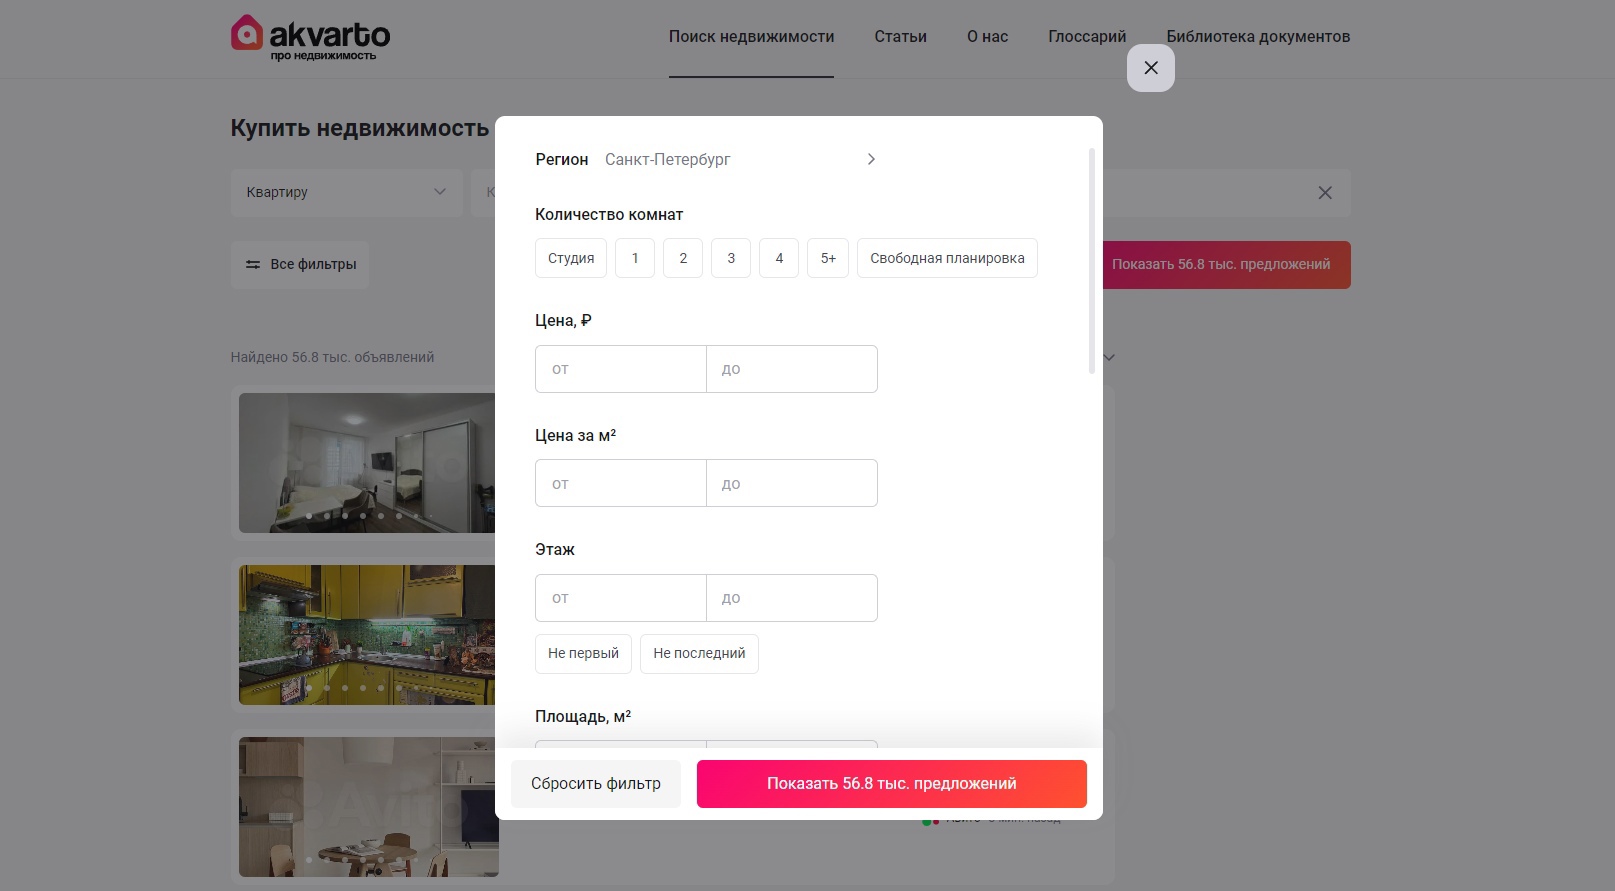Open first listing bedroom photo
The height and width of the screenshot is (891, 1615).
367,463
